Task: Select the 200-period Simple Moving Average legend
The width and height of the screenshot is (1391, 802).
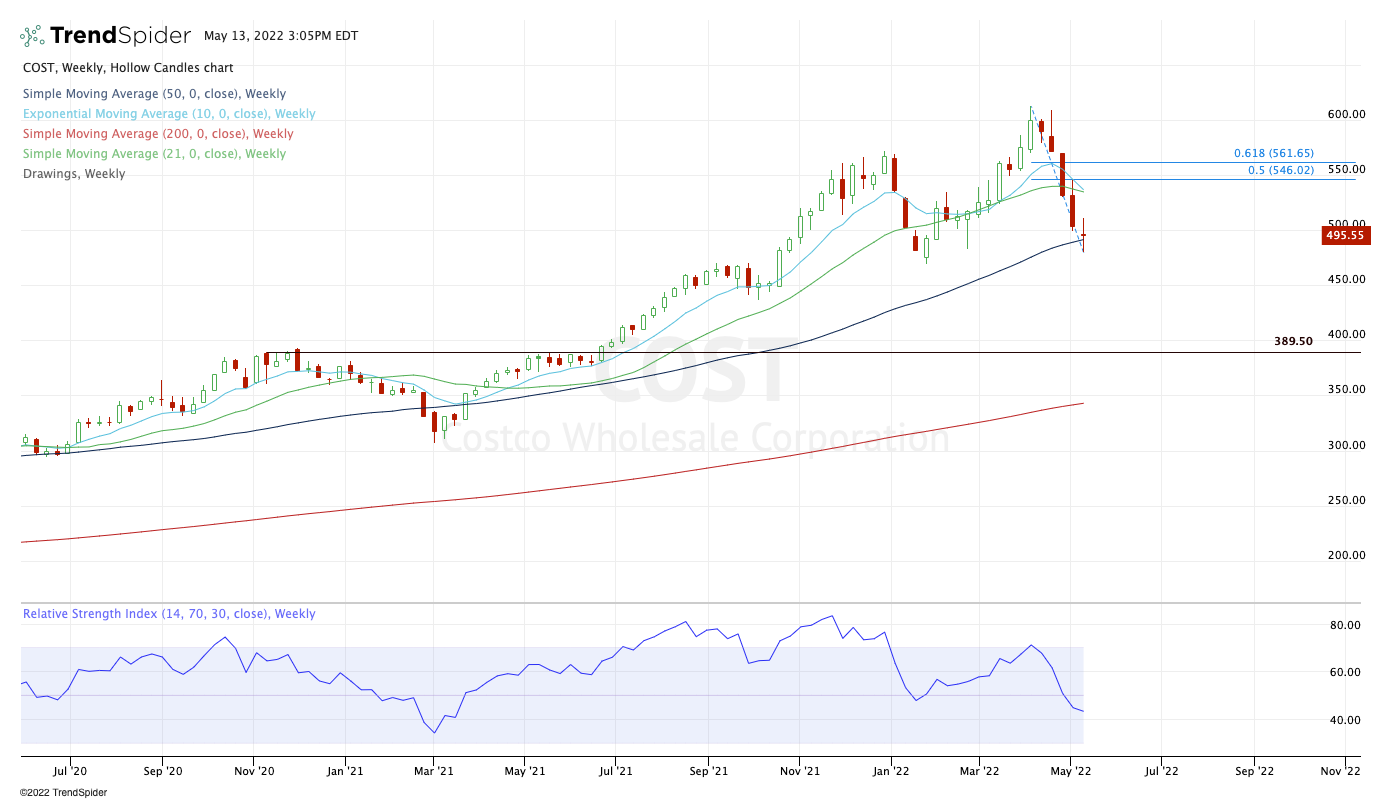Action: (x=158, y=134)
